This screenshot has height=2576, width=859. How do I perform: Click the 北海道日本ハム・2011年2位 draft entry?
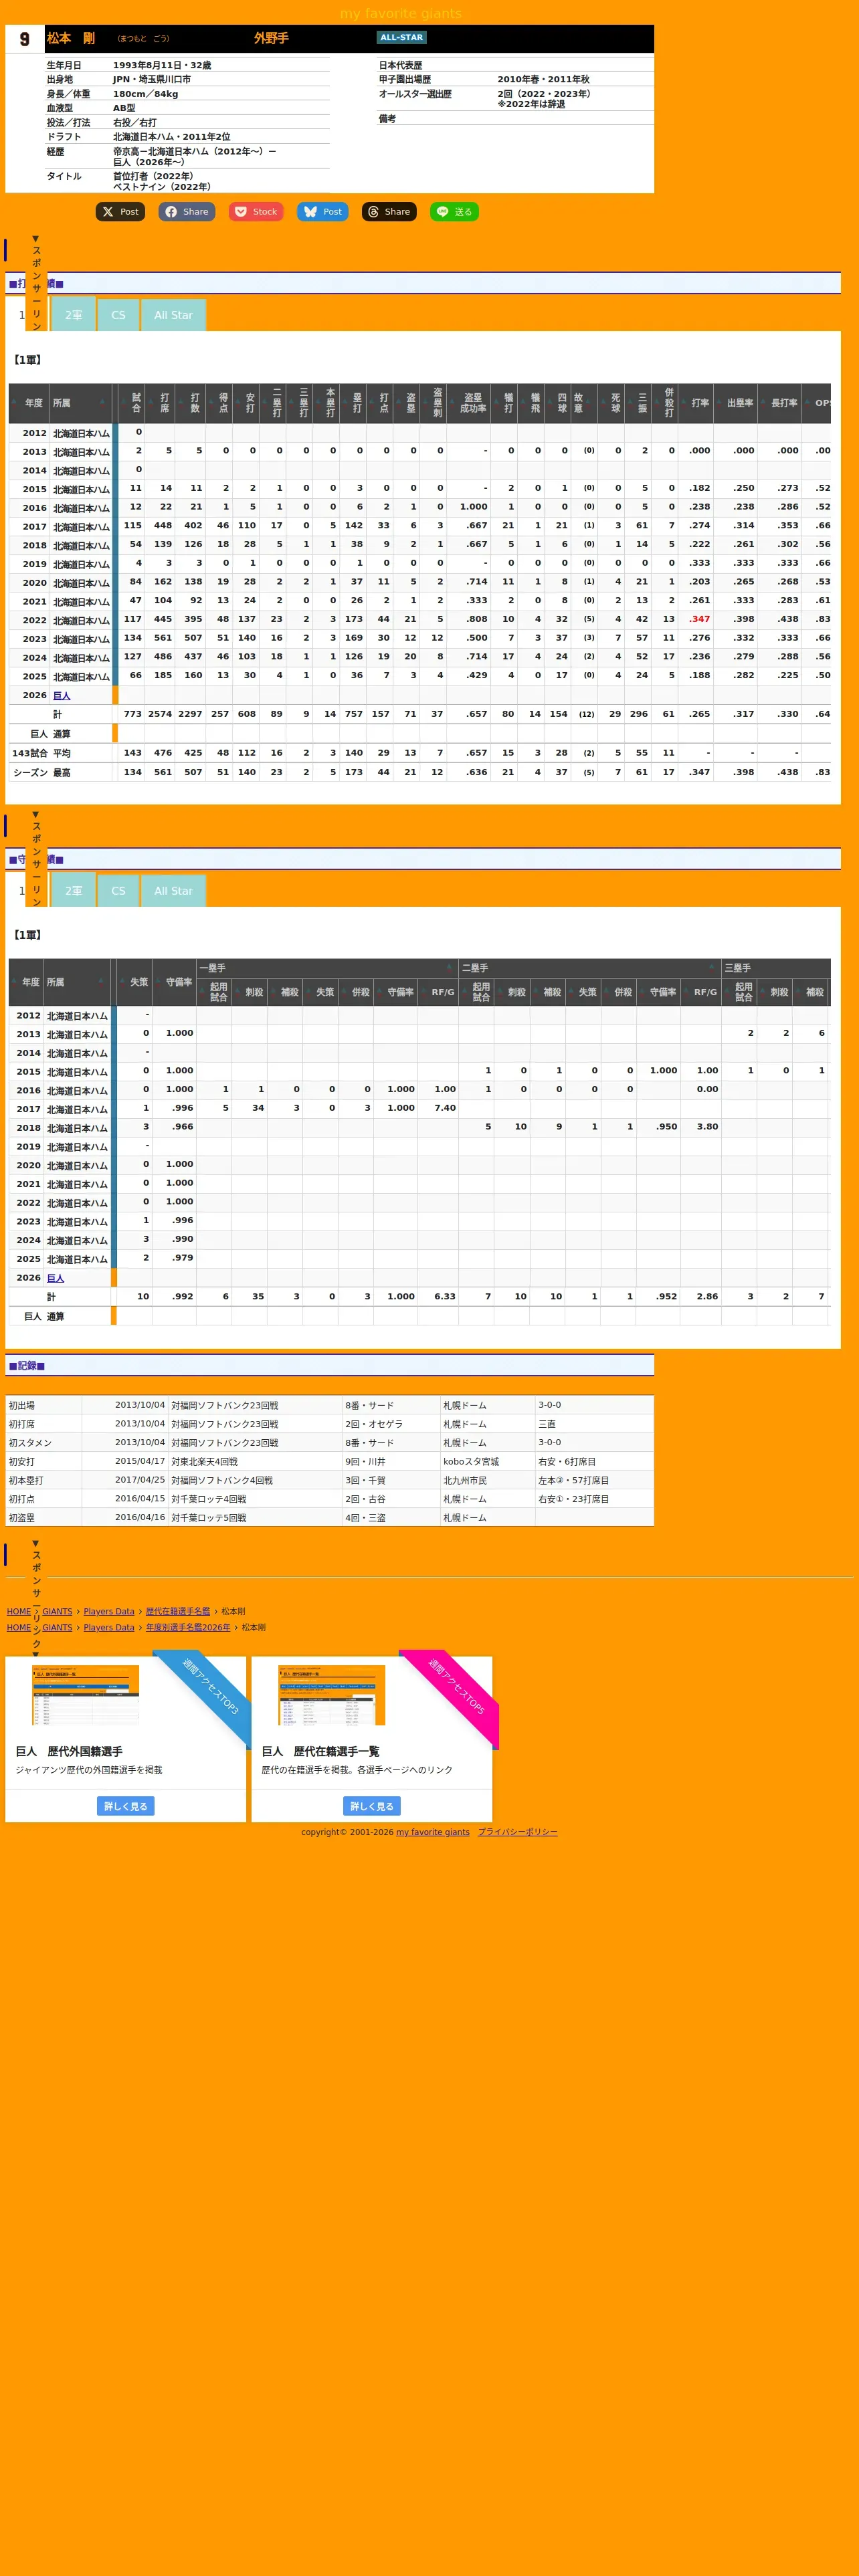point(172,137)
